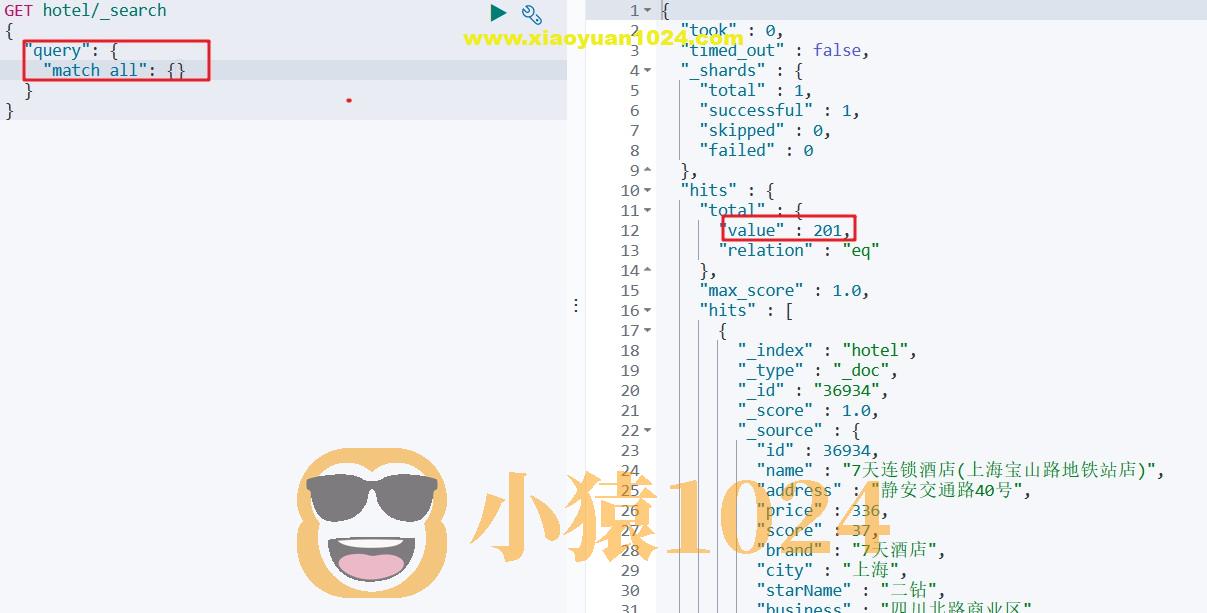
Task: Send the request with the green play icon
Action: 497,12
